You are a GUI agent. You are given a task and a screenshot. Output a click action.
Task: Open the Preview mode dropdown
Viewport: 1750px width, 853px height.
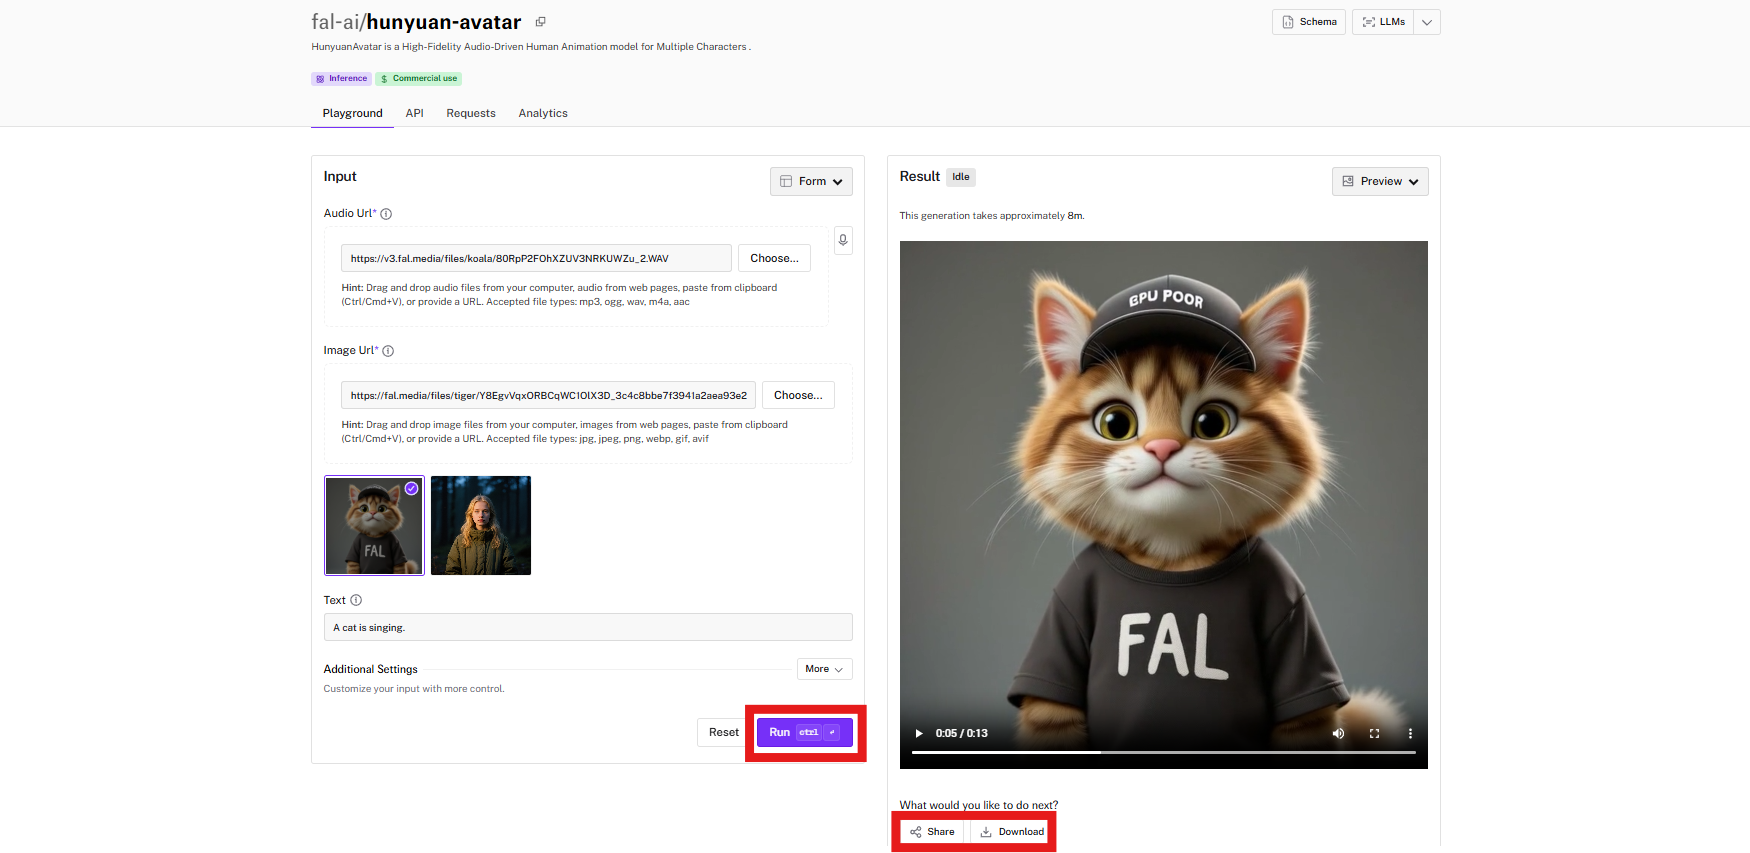click(1380, 181)
